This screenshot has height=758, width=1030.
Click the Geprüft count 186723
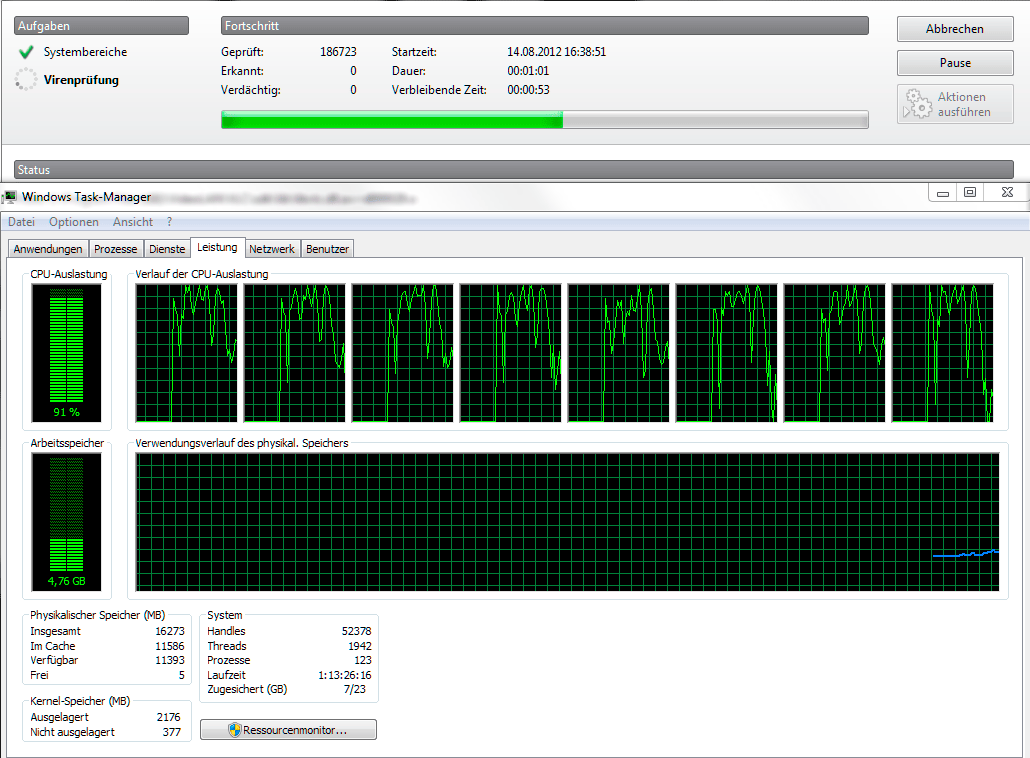tap(338, 52)
